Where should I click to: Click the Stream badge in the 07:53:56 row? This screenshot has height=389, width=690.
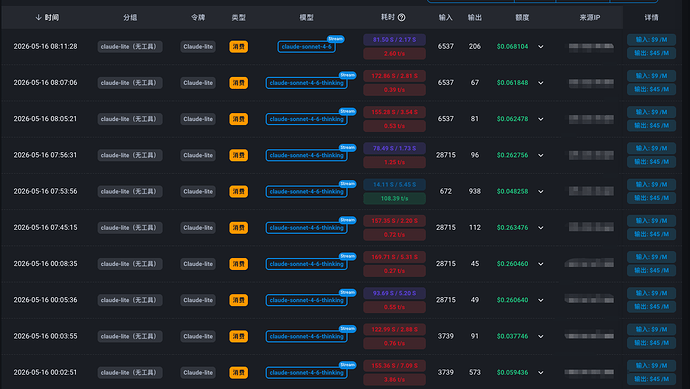click(x=347, y=183)
